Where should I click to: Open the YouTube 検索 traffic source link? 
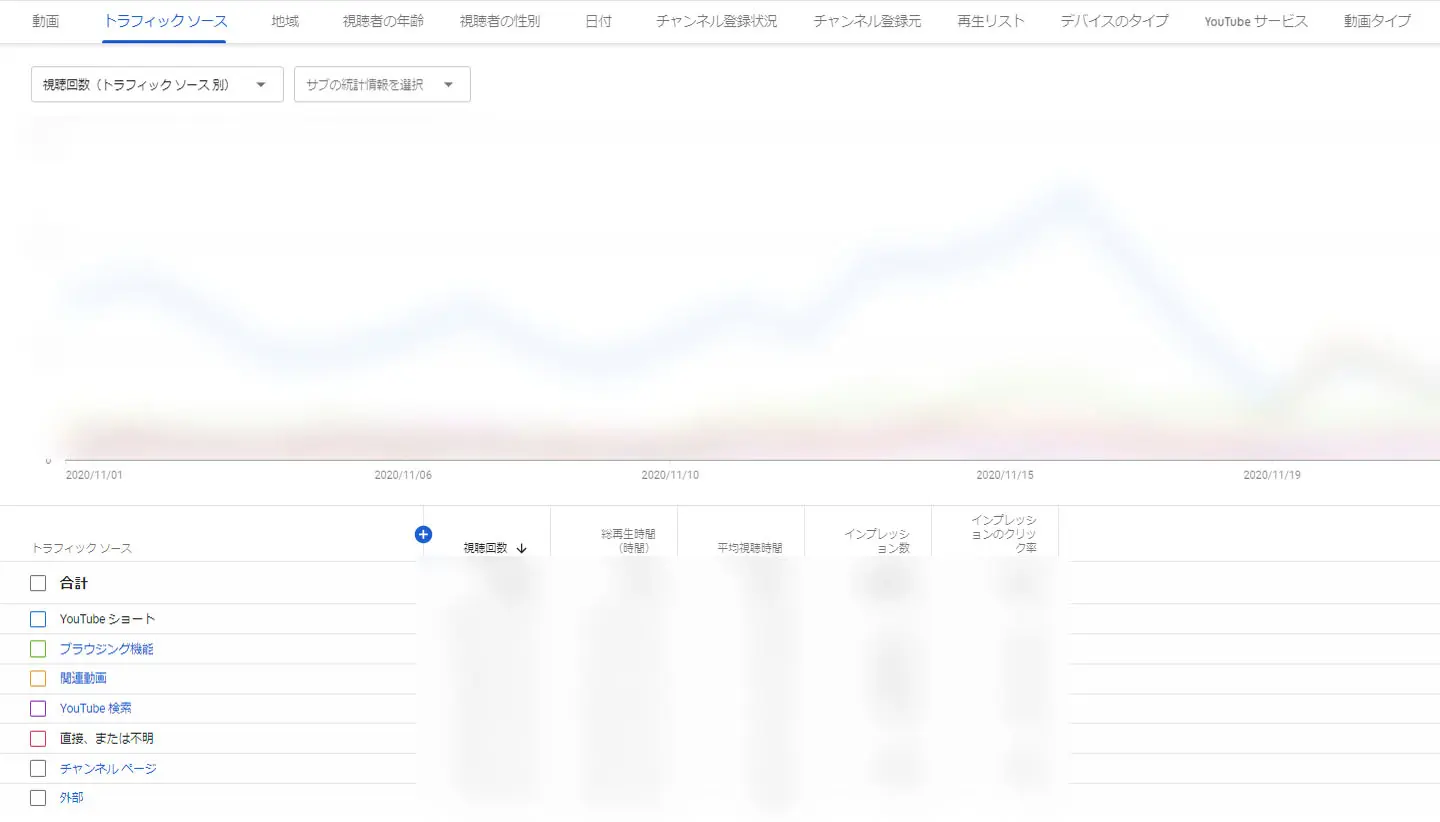point(95,708)
